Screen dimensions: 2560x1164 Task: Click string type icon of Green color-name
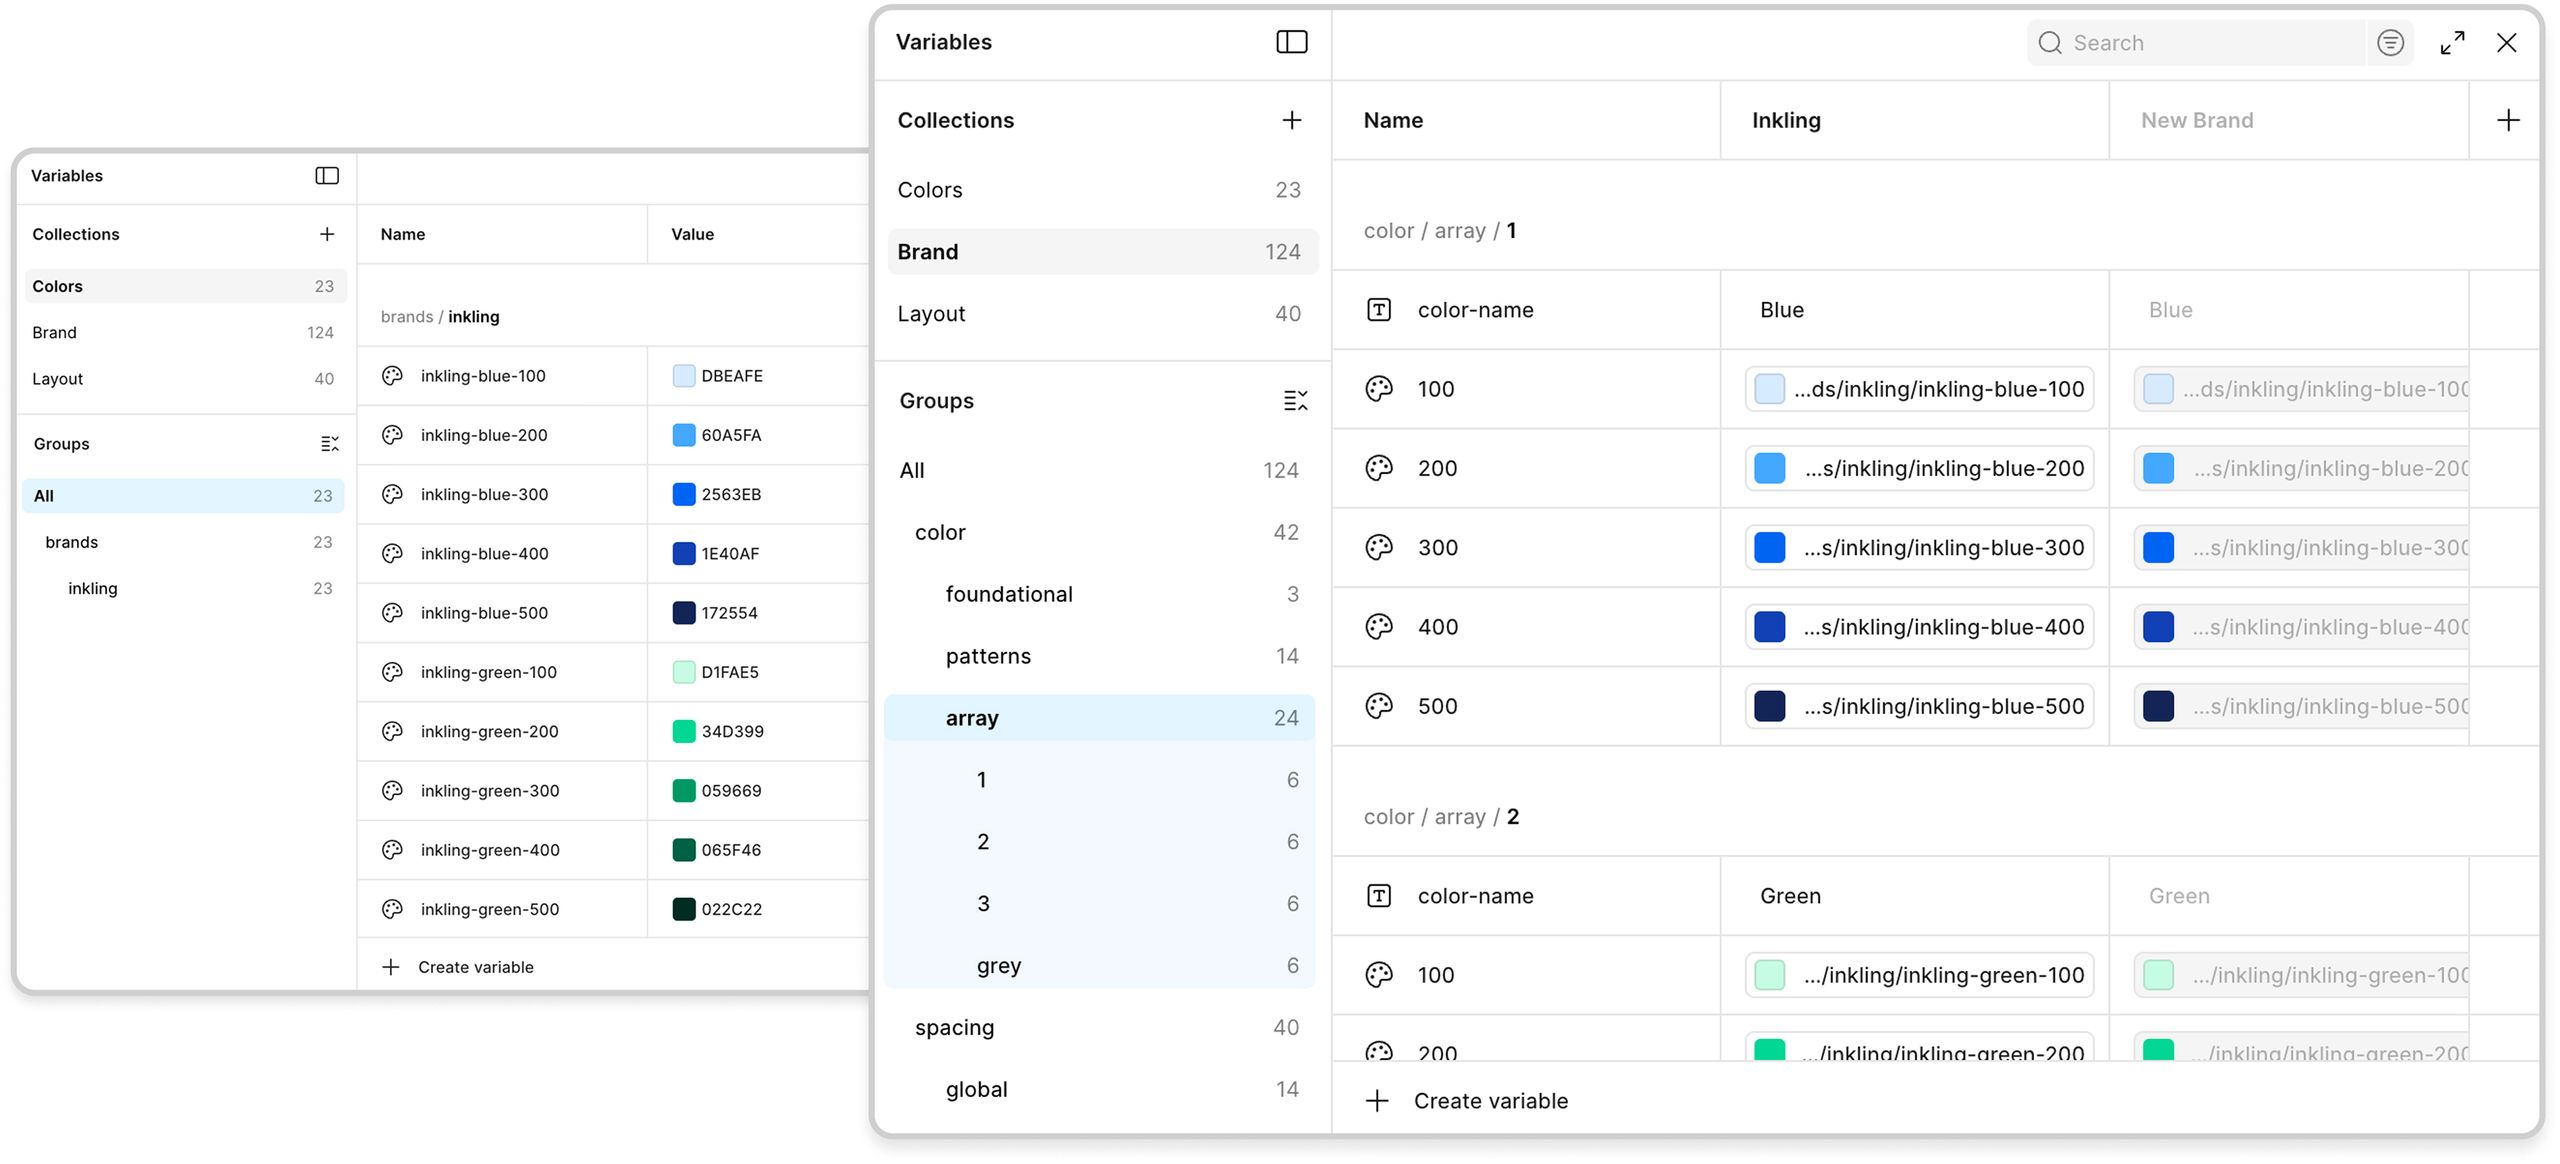click(x=1379, y=896)
